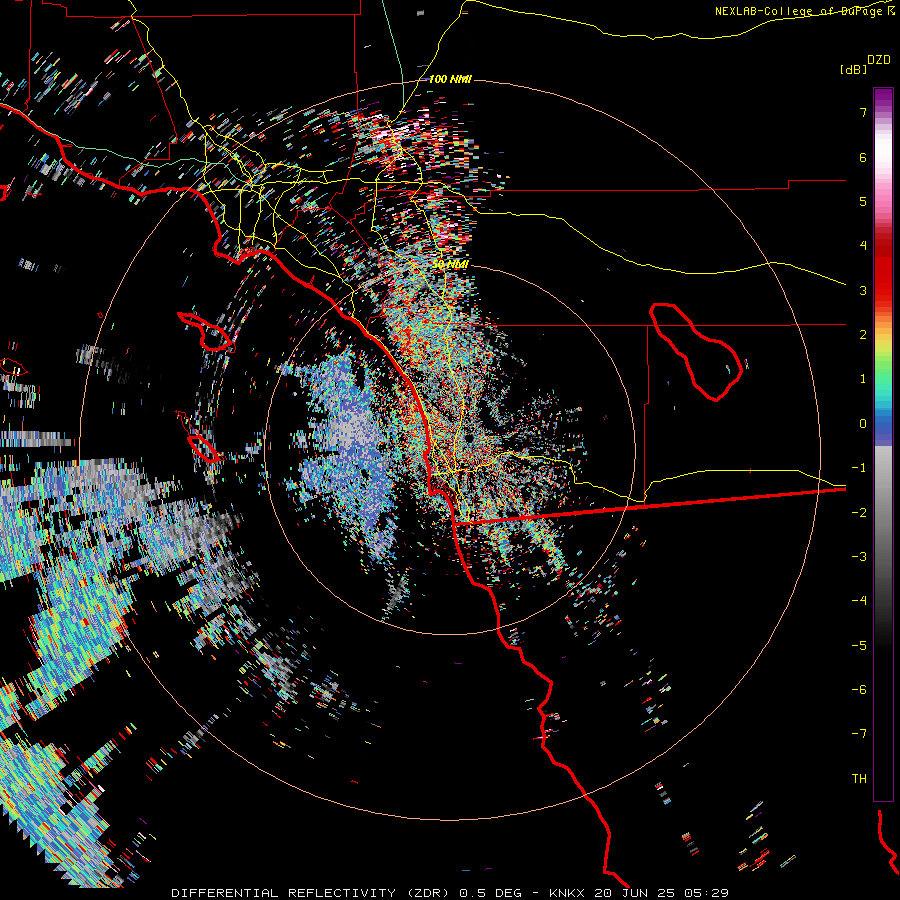
Task: Click the 0 value on the scale
Action: tap(863, 424)
